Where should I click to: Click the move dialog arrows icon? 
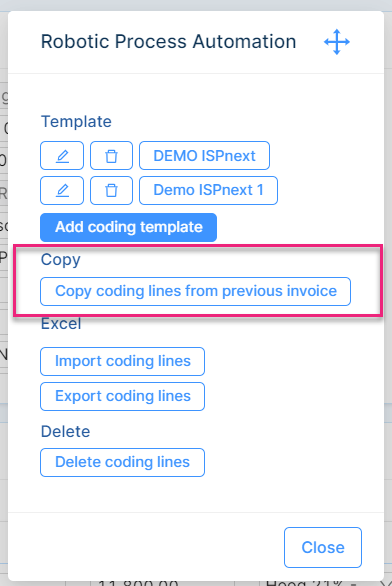(x=337, y=42)
